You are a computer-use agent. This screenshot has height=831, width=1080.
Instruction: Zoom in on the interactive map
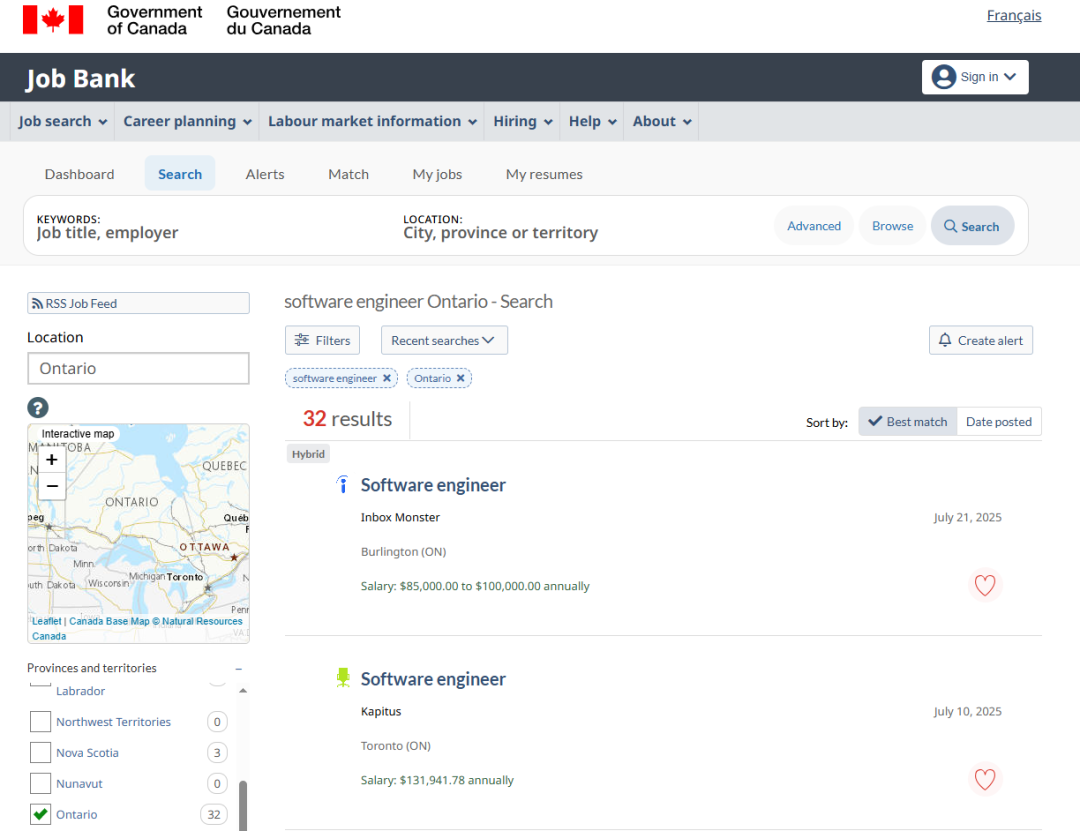point(52,460)
